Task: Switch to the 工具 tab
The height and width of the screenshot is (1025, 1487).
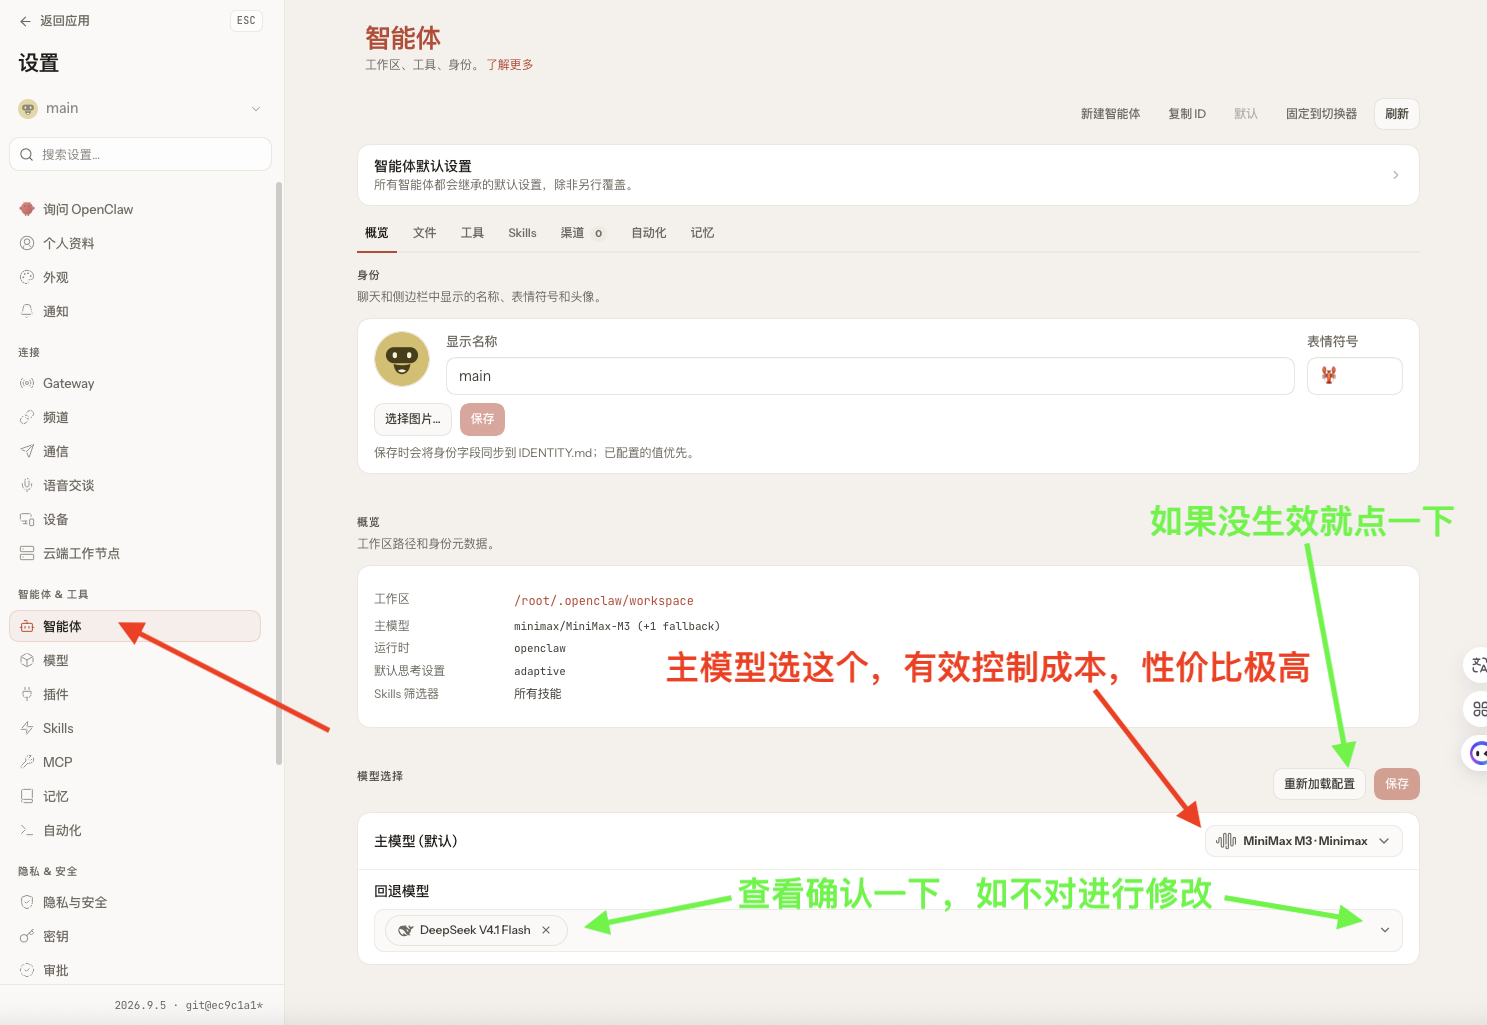Action: [x=472, y=233]
